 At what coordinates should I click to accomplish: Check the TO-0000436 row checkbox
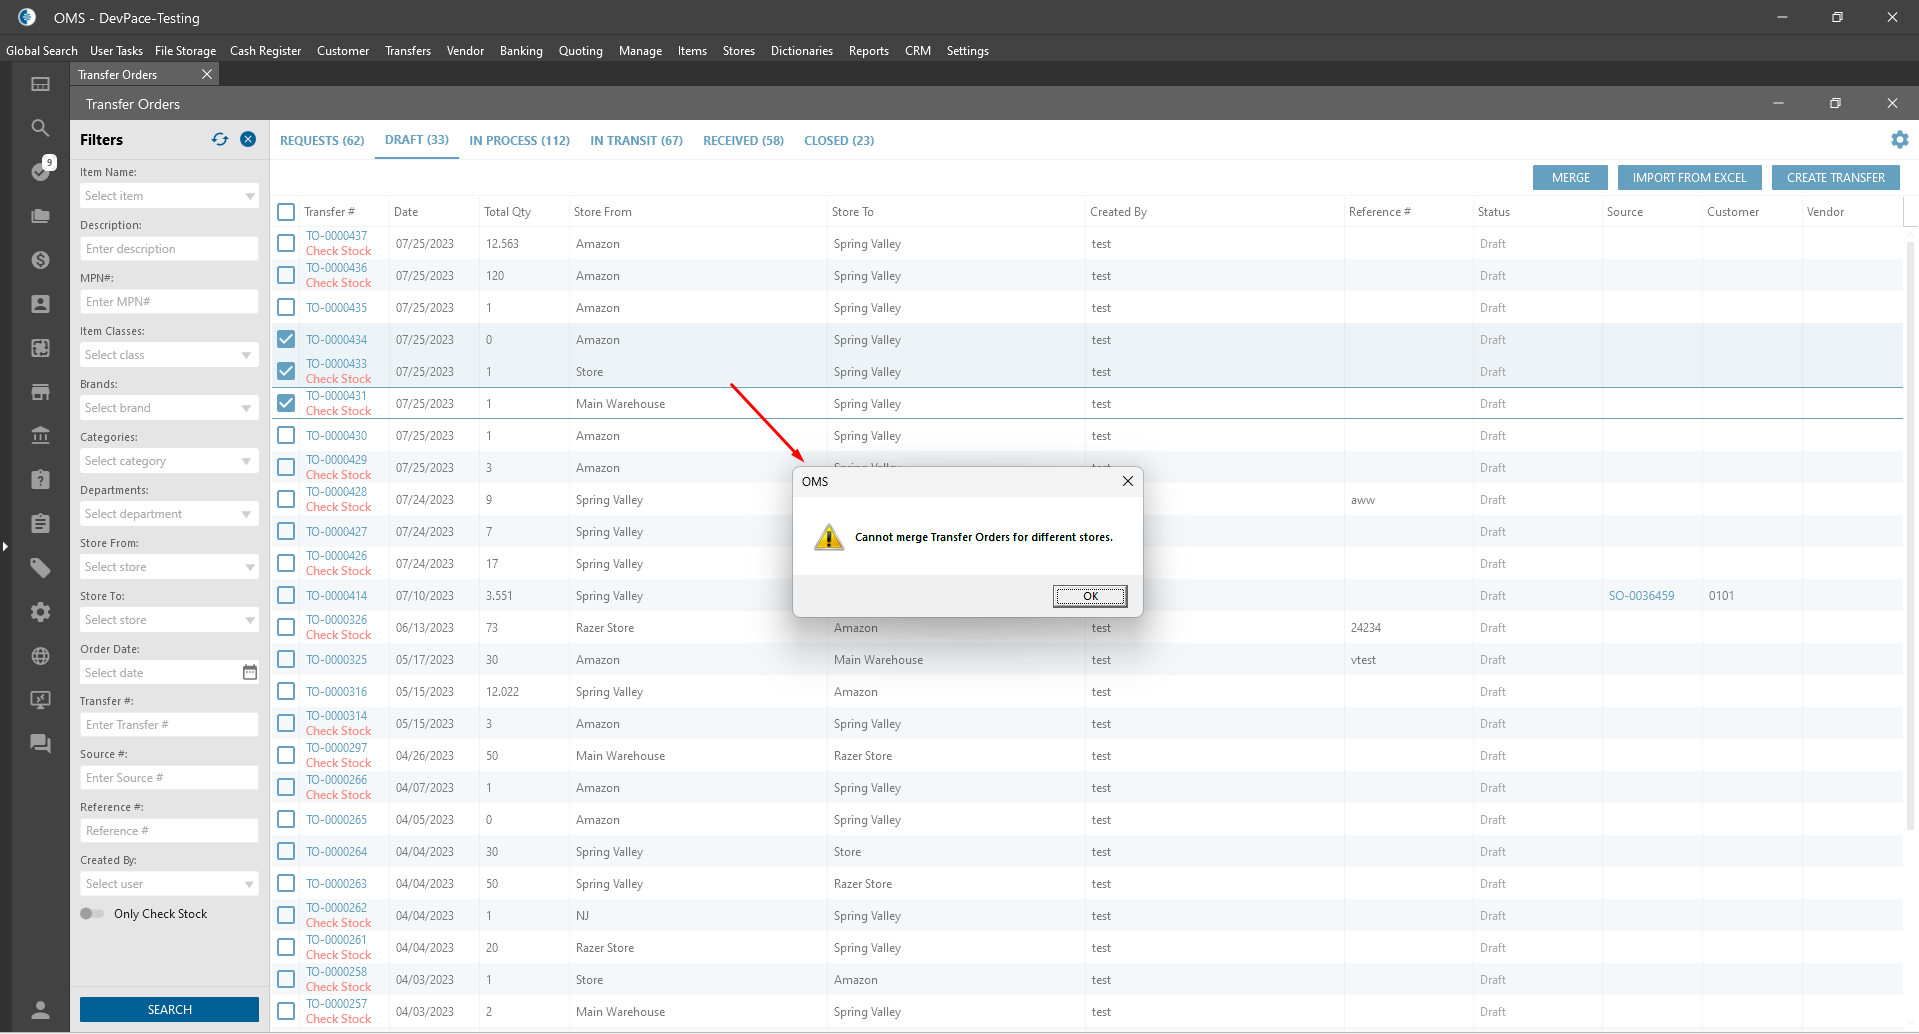pyautogui.click(x=286, y=275)
